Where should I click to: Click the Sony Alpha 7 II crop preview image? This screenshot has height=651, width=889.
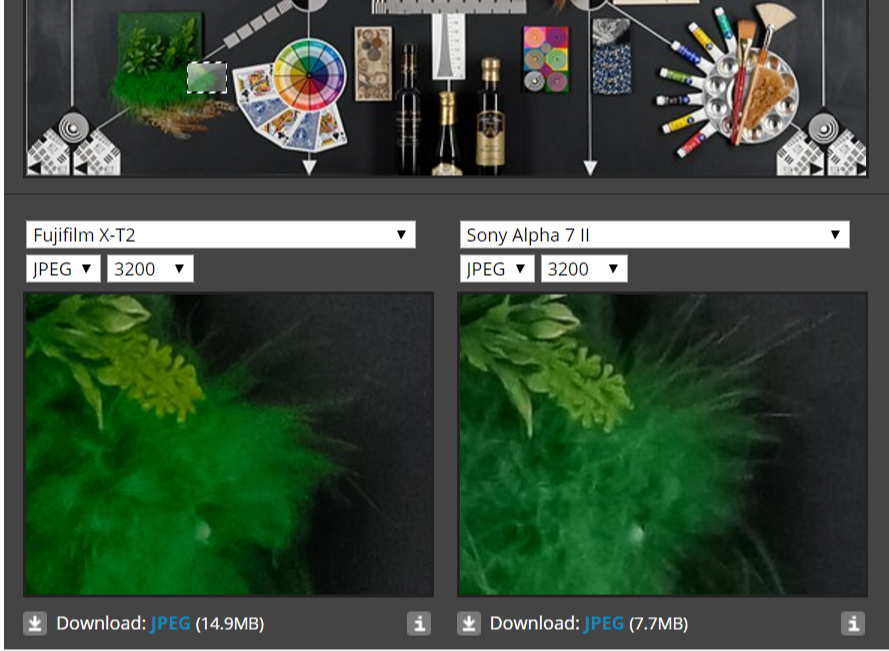tap(662, 444)
